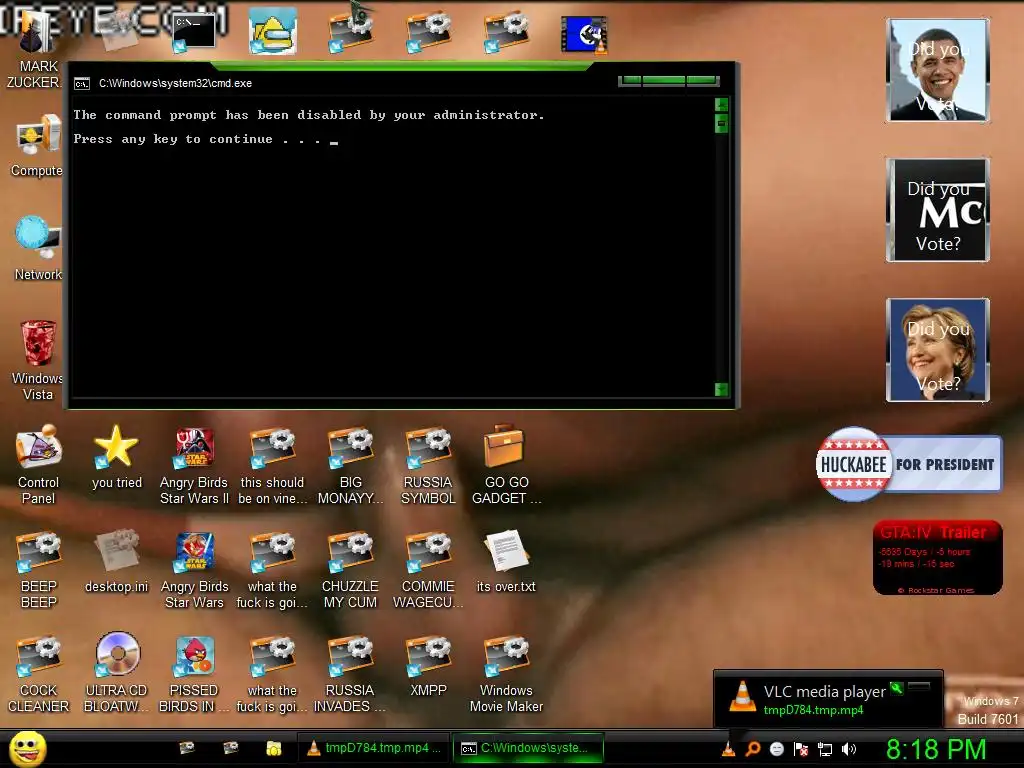Click the cmd.exe window title bar icon
The height and width of the screenshot is (768, 1024).
[x=82, y=84]
